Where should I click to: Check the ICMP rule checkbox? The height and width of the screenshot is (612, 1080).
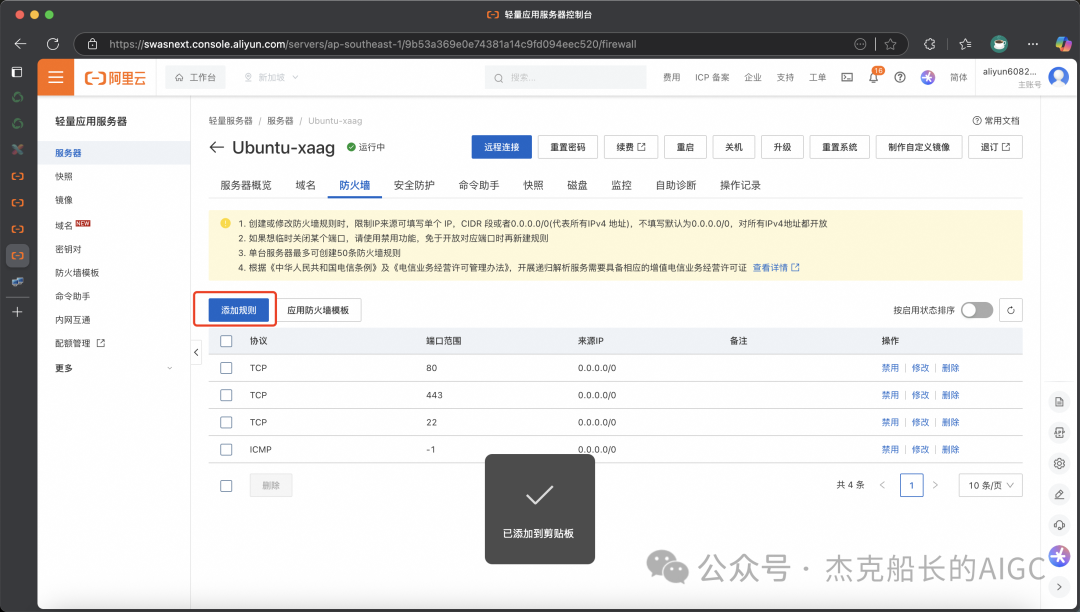point(226,450)
